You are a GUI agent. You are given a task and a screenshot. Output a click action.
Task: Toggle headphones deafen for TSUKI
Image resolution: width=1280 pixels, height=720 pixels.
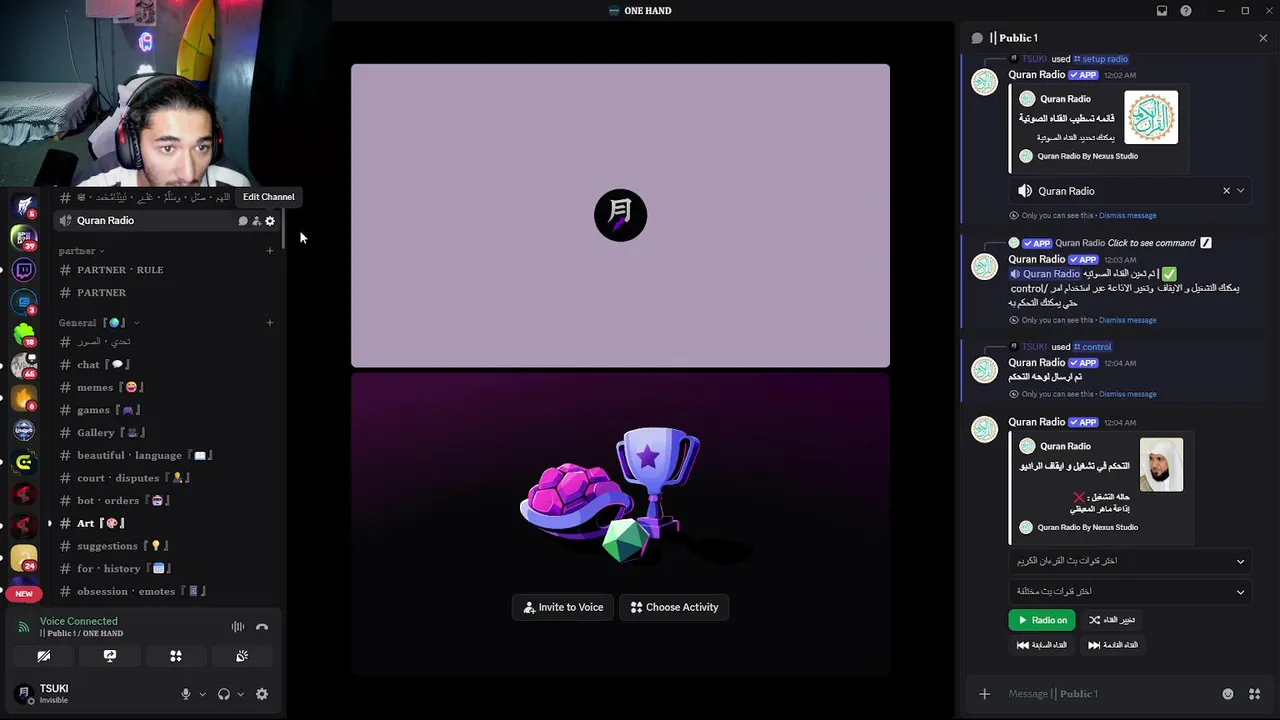coord(224,694)
